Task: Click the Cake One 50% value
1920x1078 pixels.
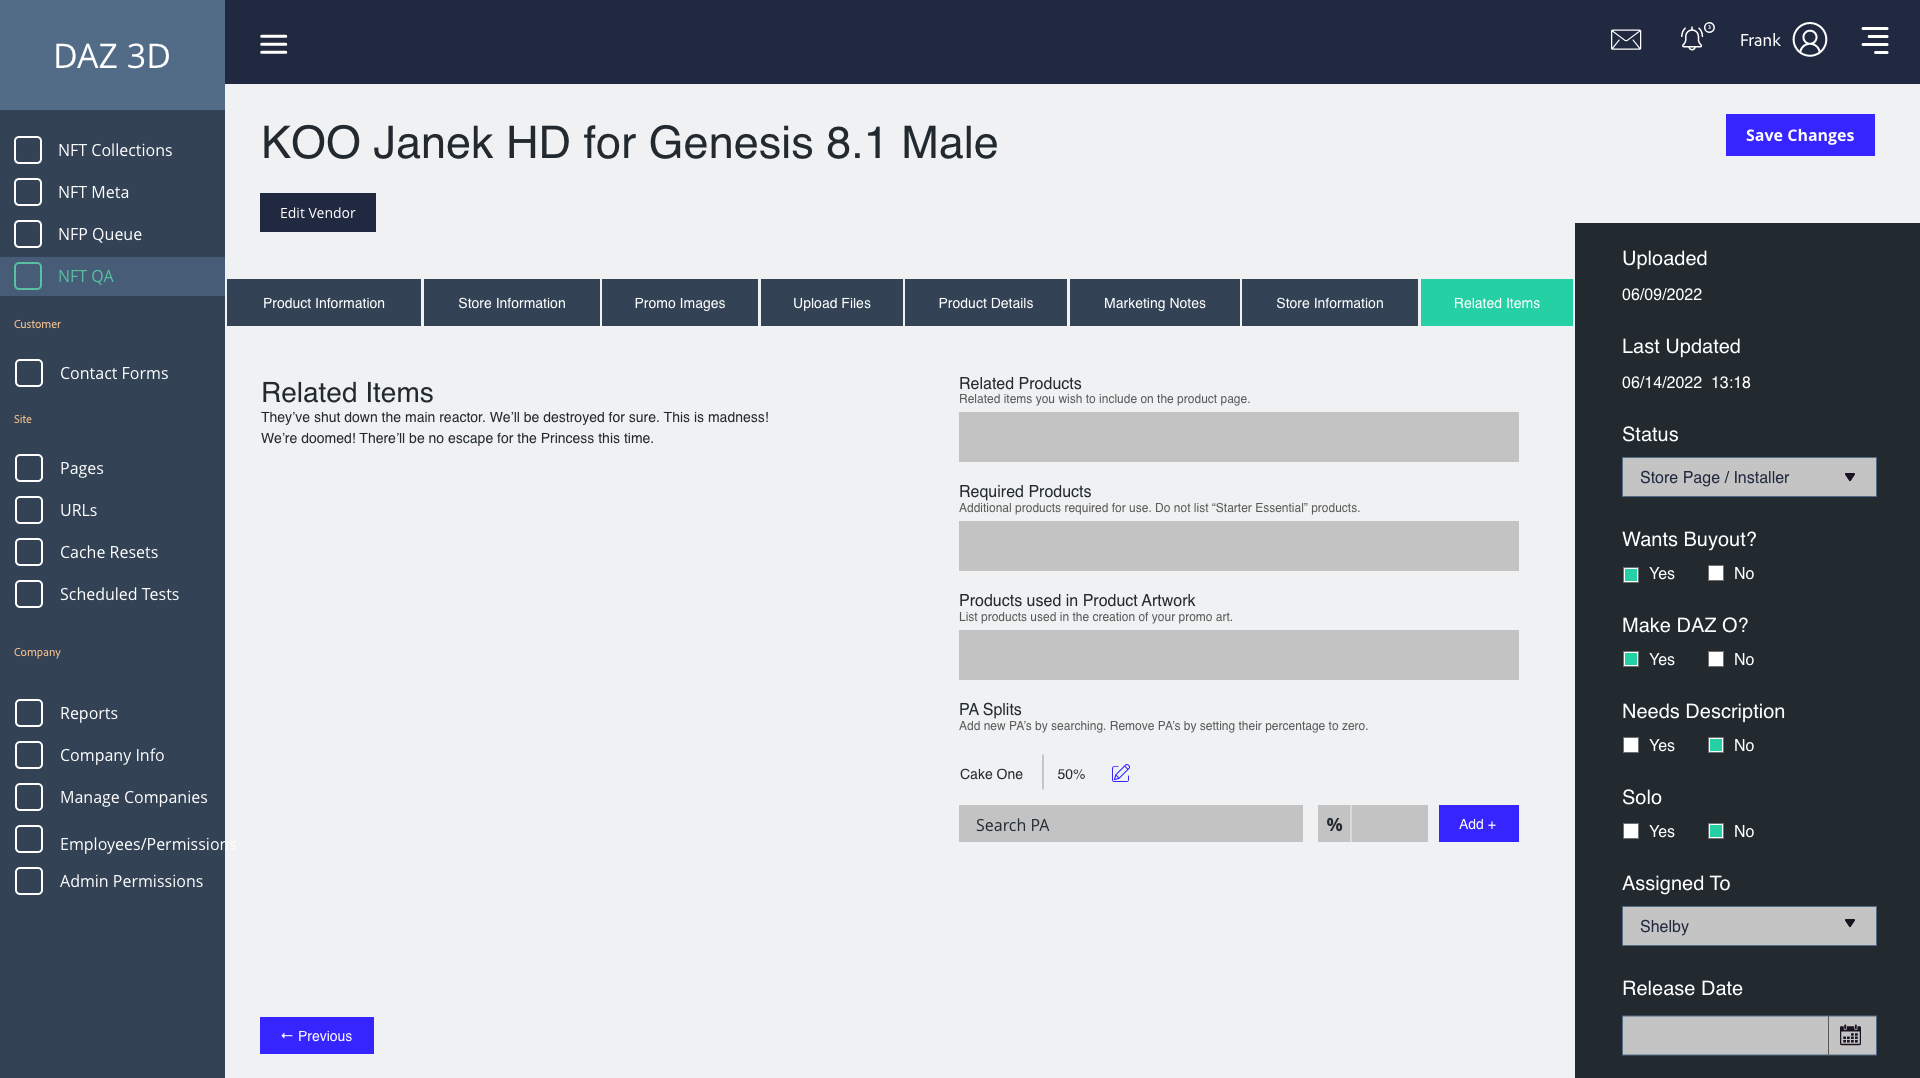Action: [x=1071, y=774]
